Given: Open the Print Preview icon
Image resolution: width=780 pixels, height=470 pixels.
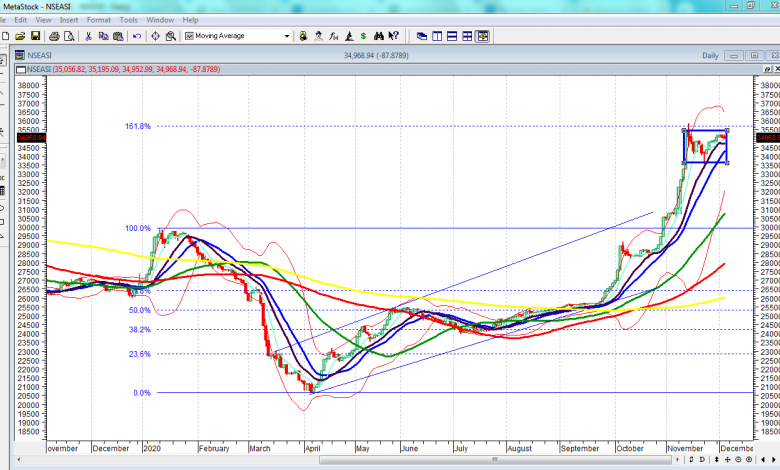Looking at the screenshot, I should pos(69,36).
